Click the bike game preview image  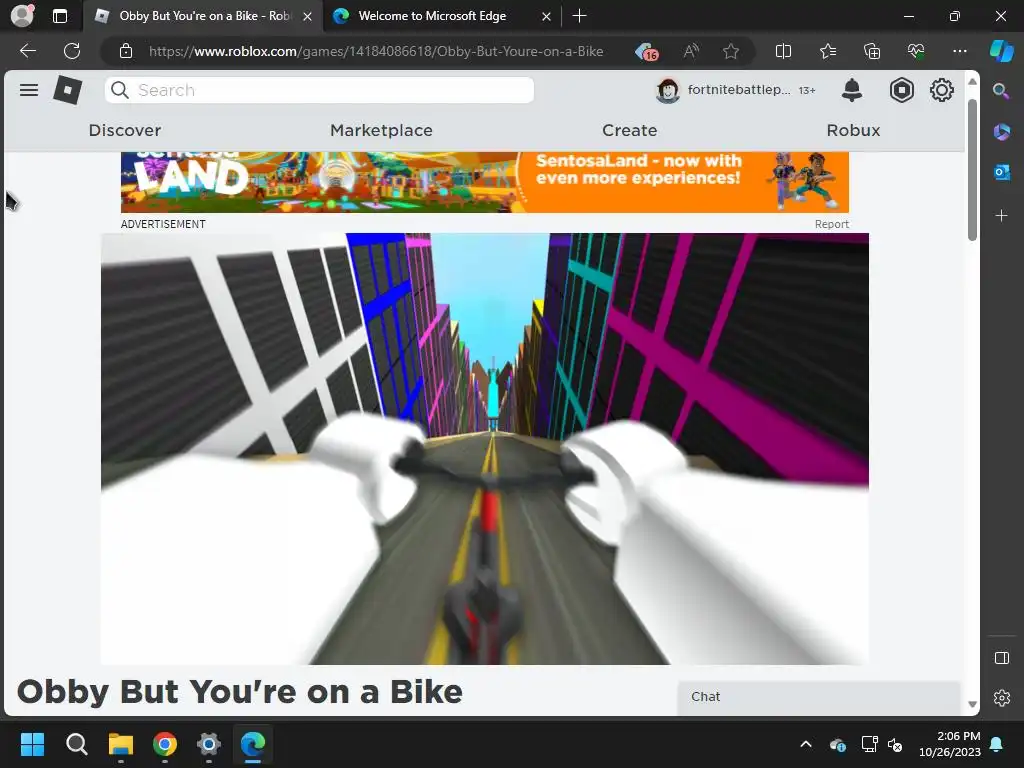click(485, 449)
